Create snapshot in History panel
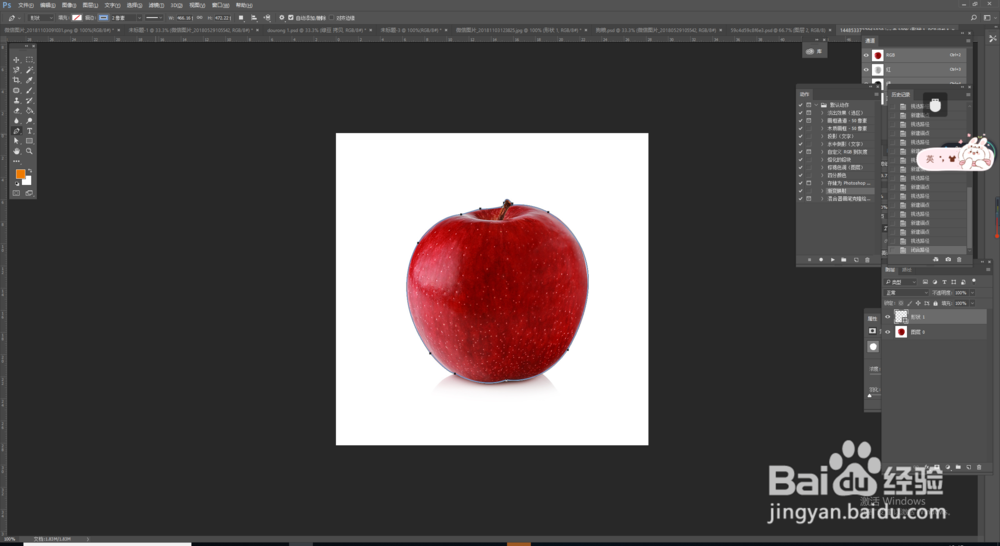Viewport: 1000px width, 546px height. pos(948,260)
